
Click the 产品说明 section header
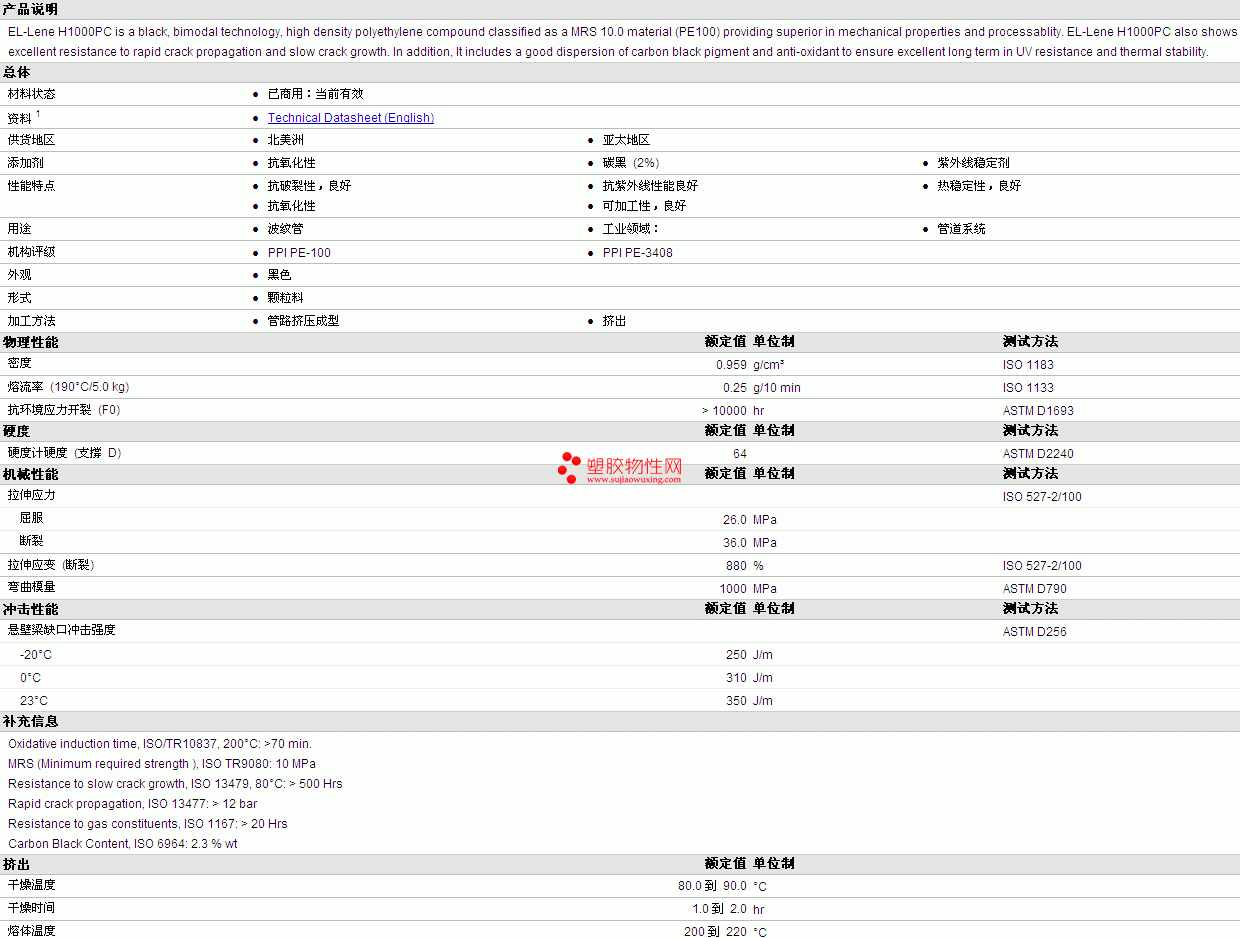pos(31,9)
